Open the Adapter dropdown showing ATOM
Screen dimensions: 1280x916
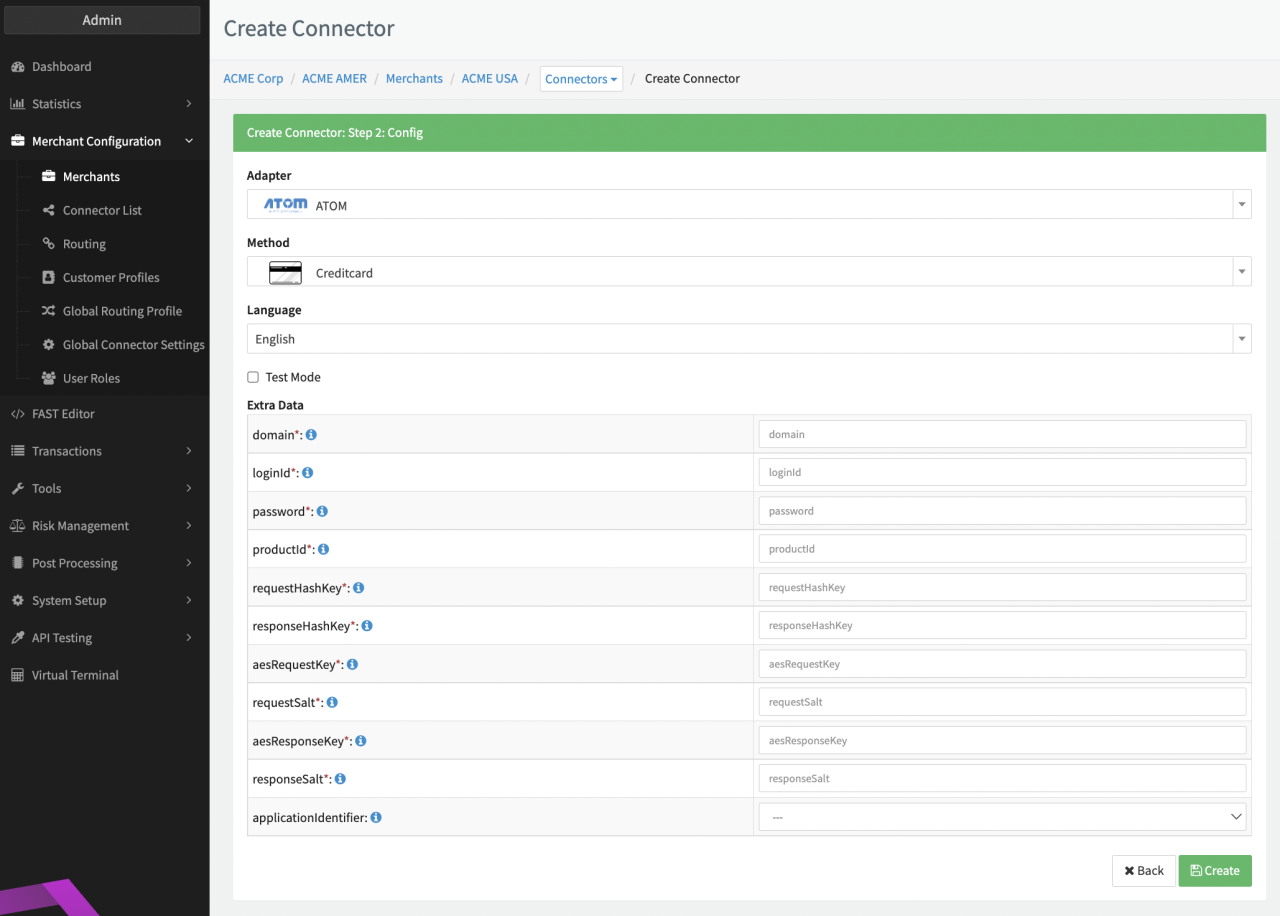click(748, 205)
